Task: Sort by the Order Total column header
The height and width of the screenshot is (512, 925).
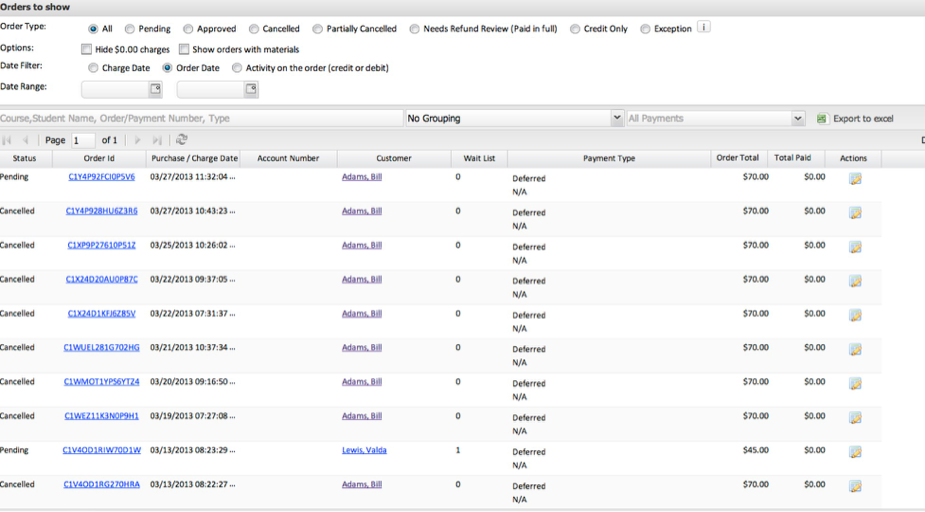Action: 737,158
